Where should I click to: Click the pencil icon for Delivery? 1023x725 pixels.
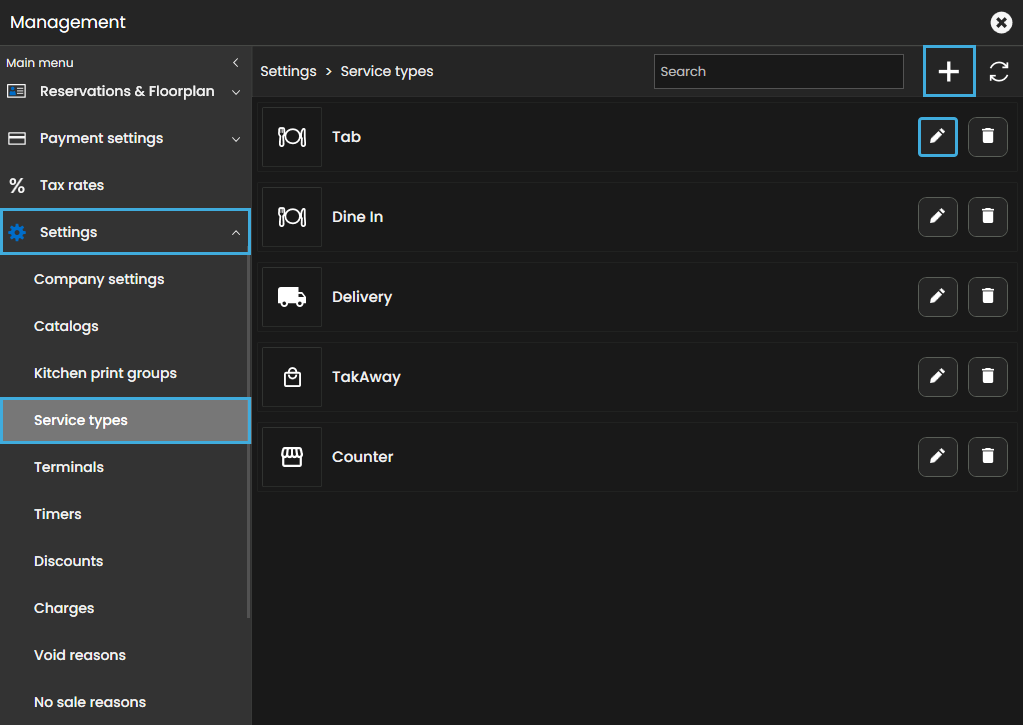tap(937, 297)
